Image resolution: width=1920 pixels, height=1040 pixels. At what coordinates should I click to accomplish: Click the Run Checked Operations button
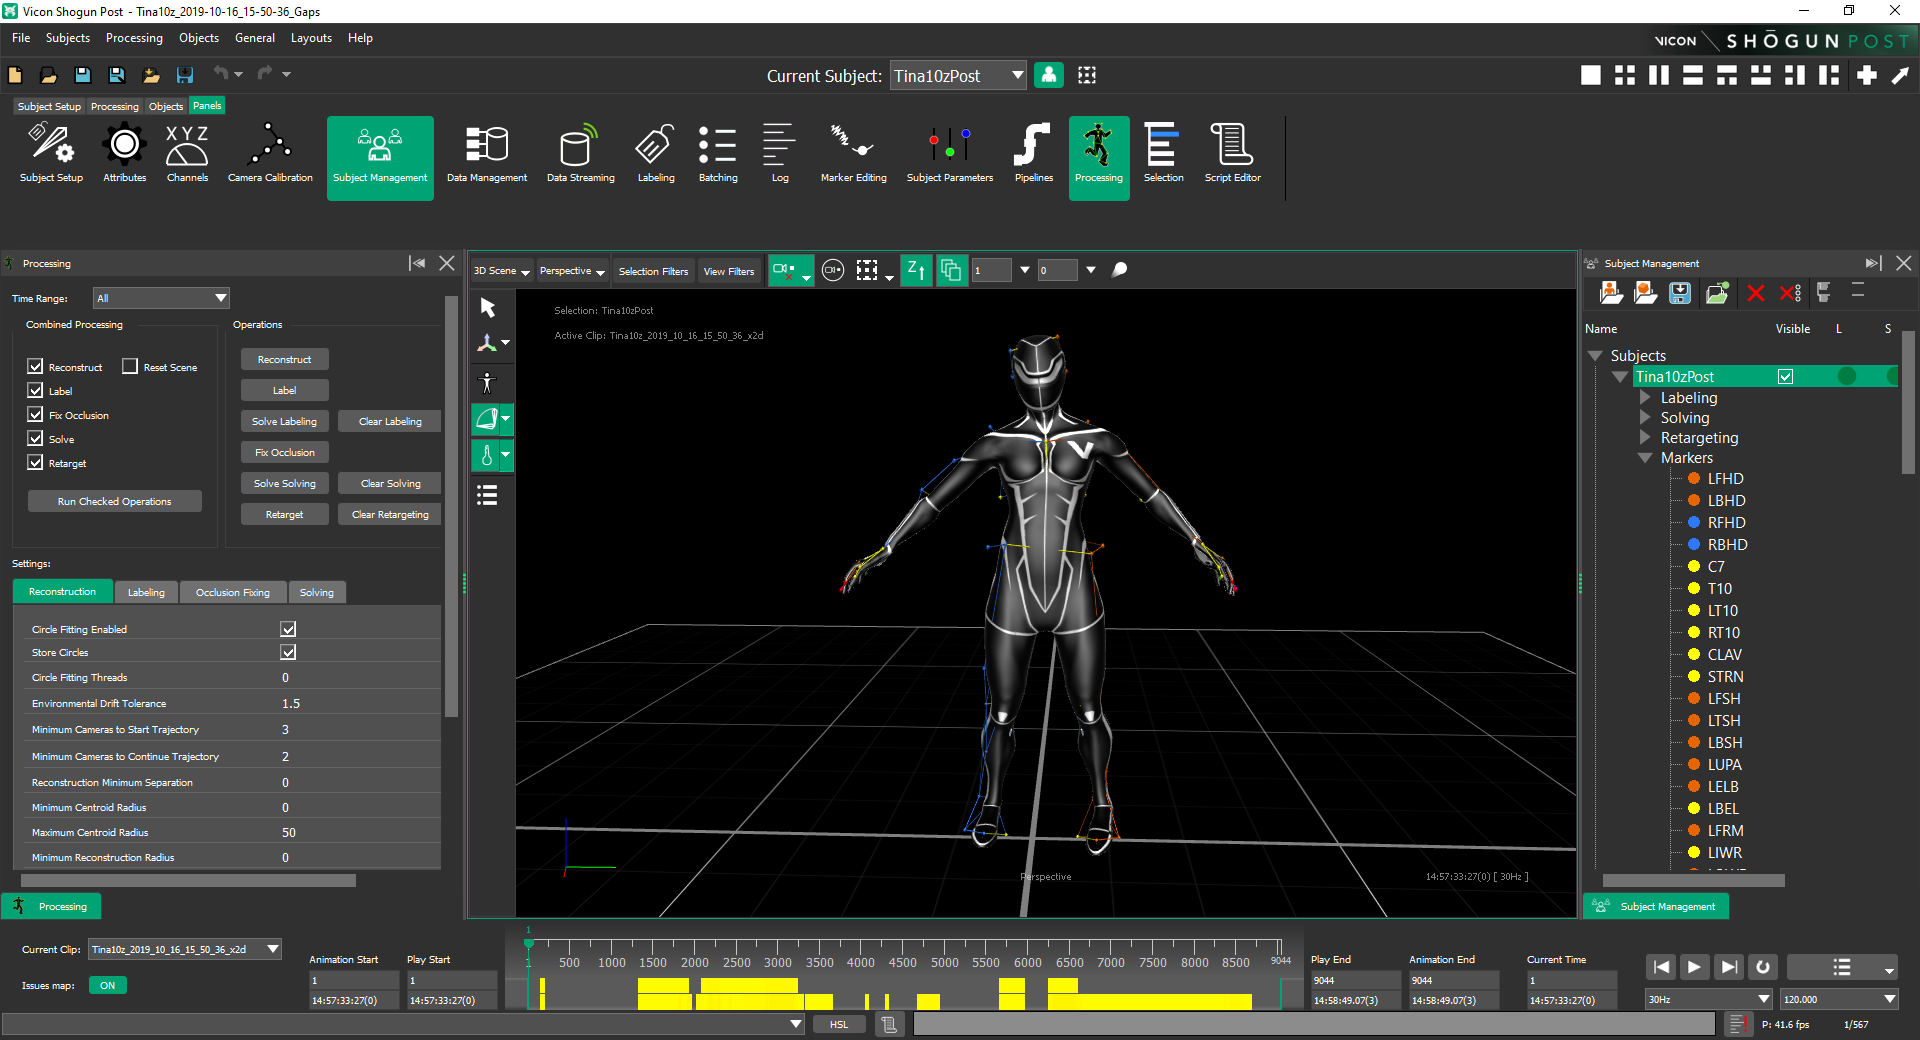click(114, 502)
